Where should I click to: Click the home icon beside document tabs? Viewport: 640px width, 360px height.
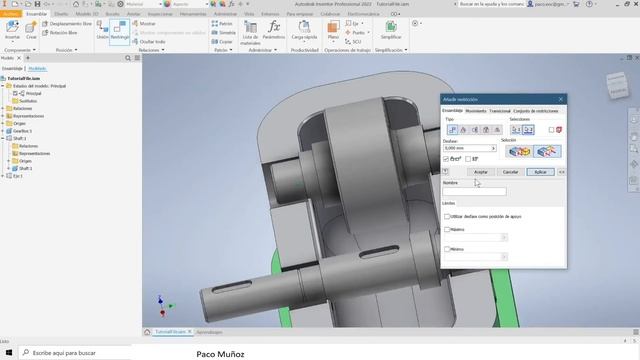[147, 332]
